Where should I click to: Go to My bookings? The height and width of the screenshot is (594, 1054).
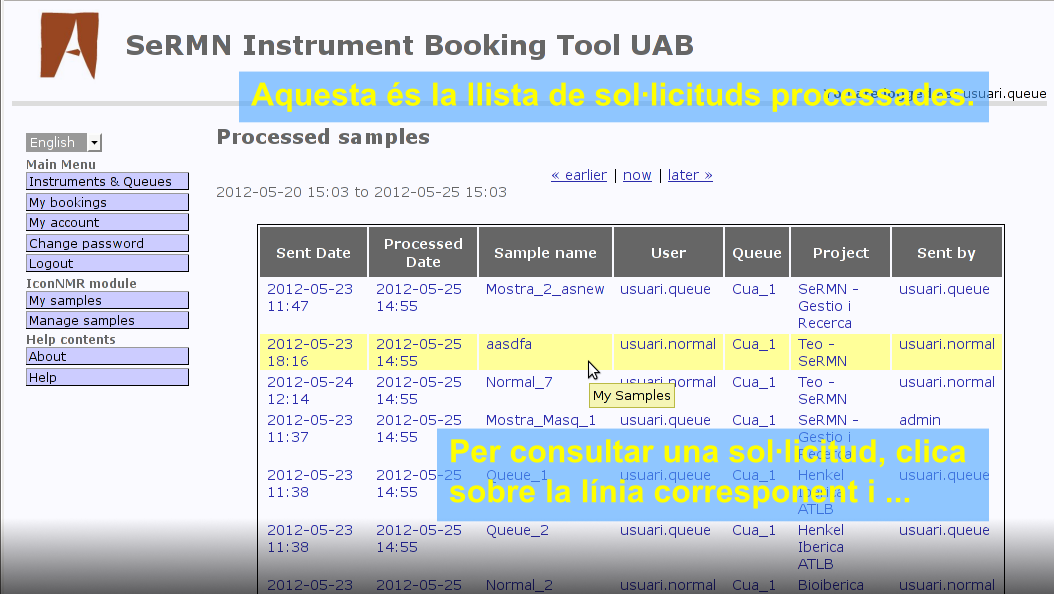[x=108, y=202]
